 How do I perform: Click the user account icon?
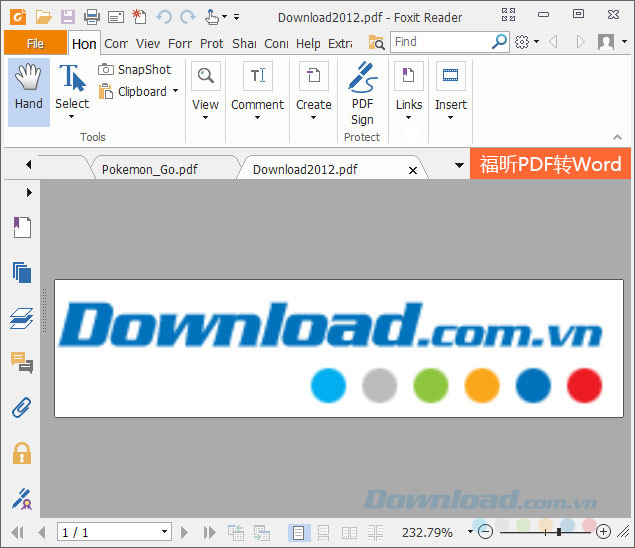606,42
